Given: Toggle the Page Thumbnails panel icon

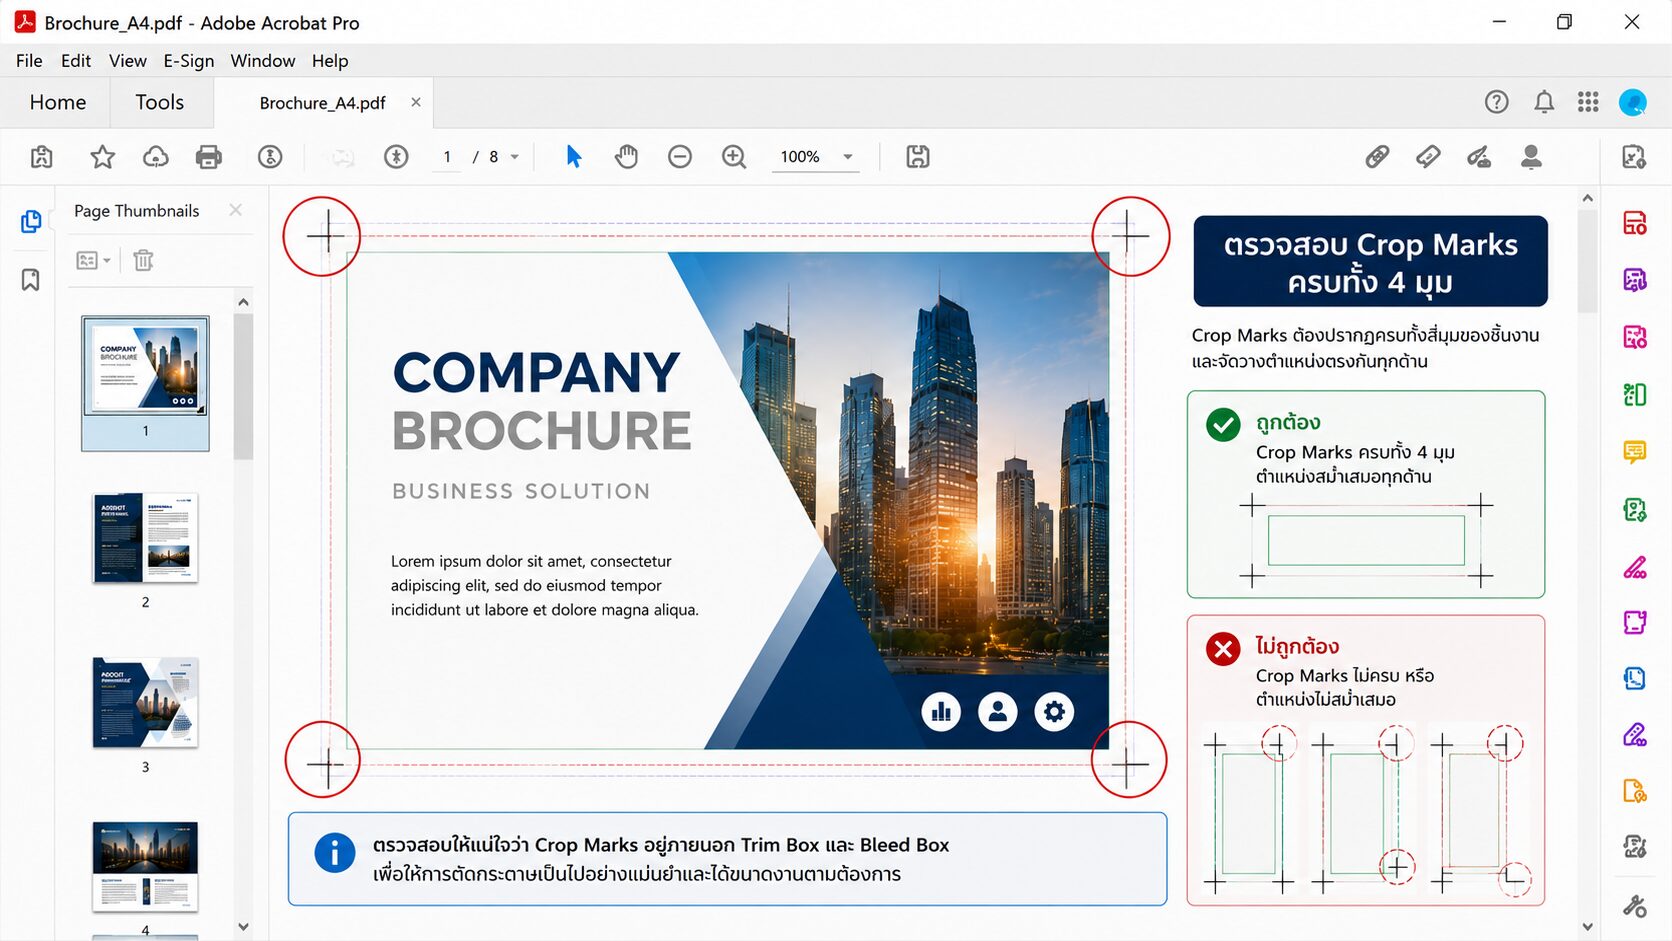Looking at the screenshot, I should [31, 221].
